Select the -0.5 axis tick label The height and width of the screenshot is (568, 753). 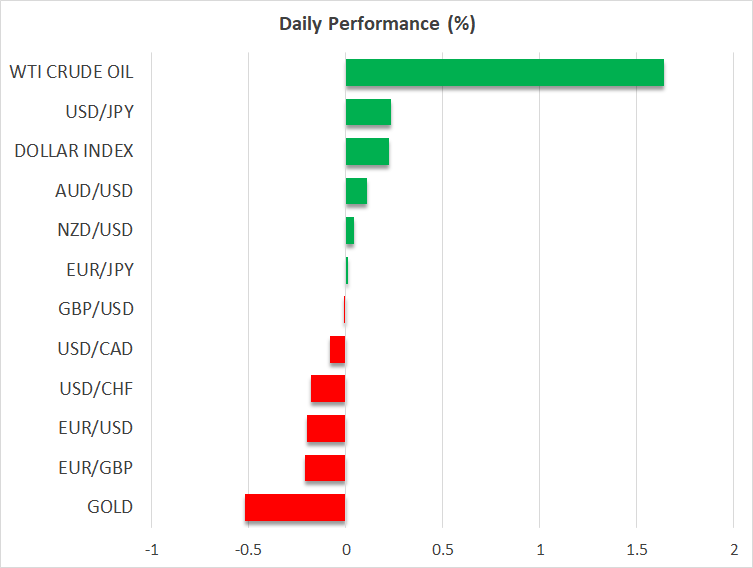247,550
